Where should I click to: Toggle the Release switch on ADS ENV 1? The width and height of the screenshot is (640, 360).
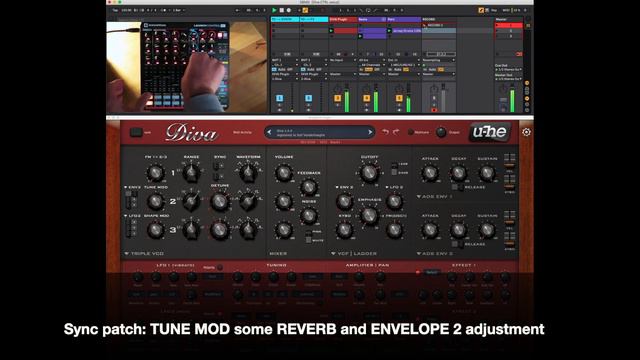click(x=458, y=187)
